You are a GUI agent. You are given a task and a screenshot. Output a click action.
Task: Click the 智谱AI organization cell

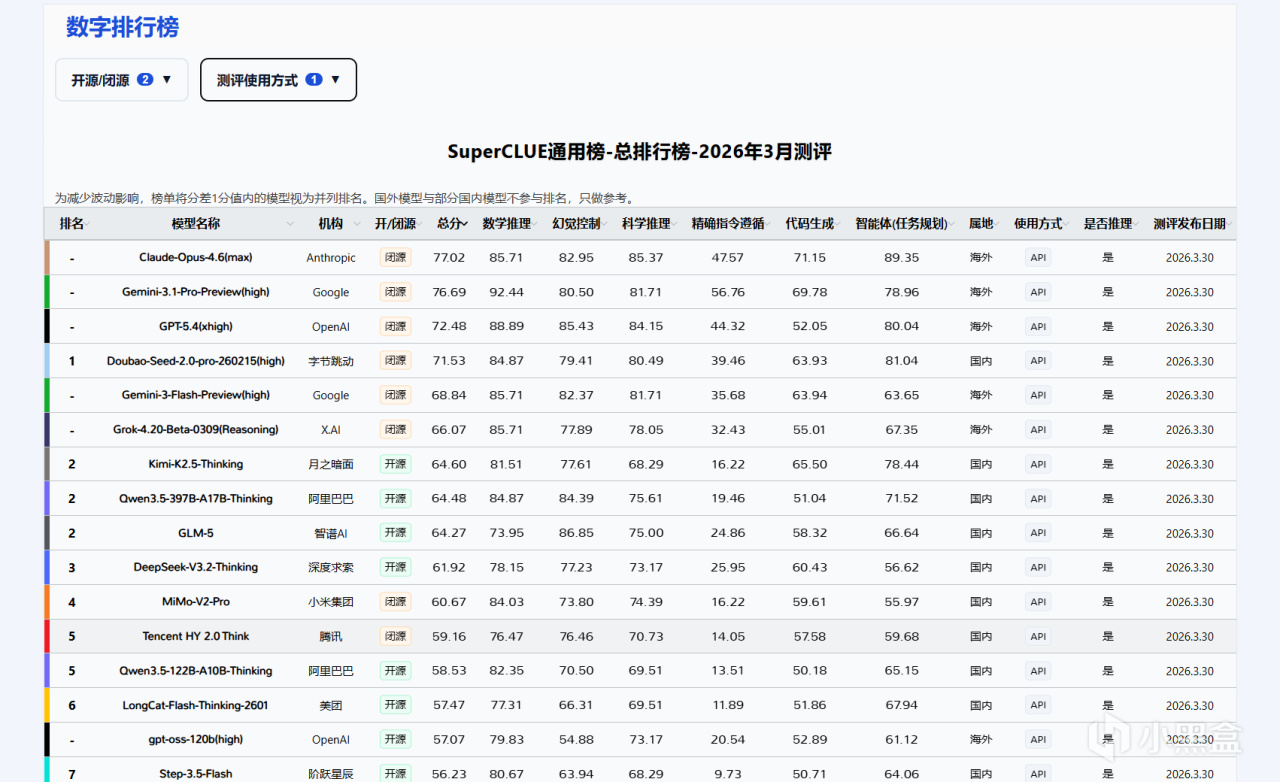click(331, 533)
